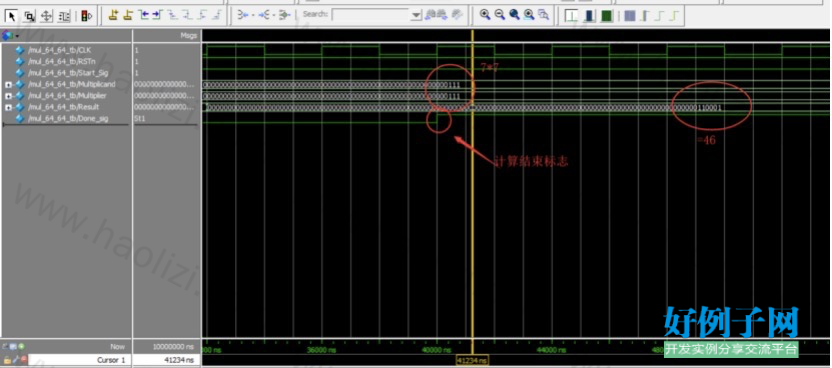Viewport: 832px width, 368px height.
Task: Click the gray-blue square format icon
Action: (x=630, y=16)
